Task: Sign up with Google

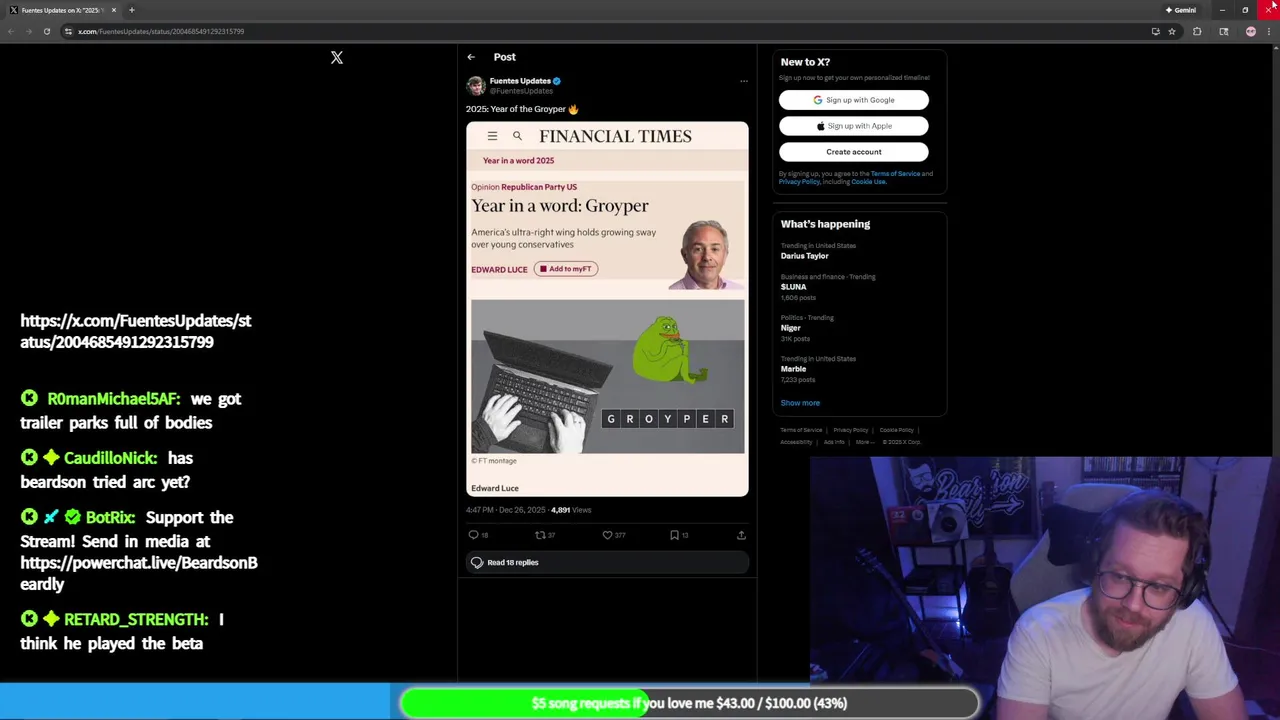Action: [854, 100]
